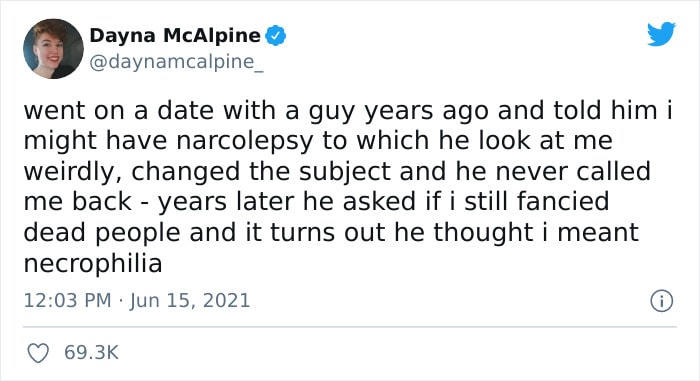Click the Jun 15, 2021 date
Viewport: 700px width, 381px height.
click(x=190, y=300)
